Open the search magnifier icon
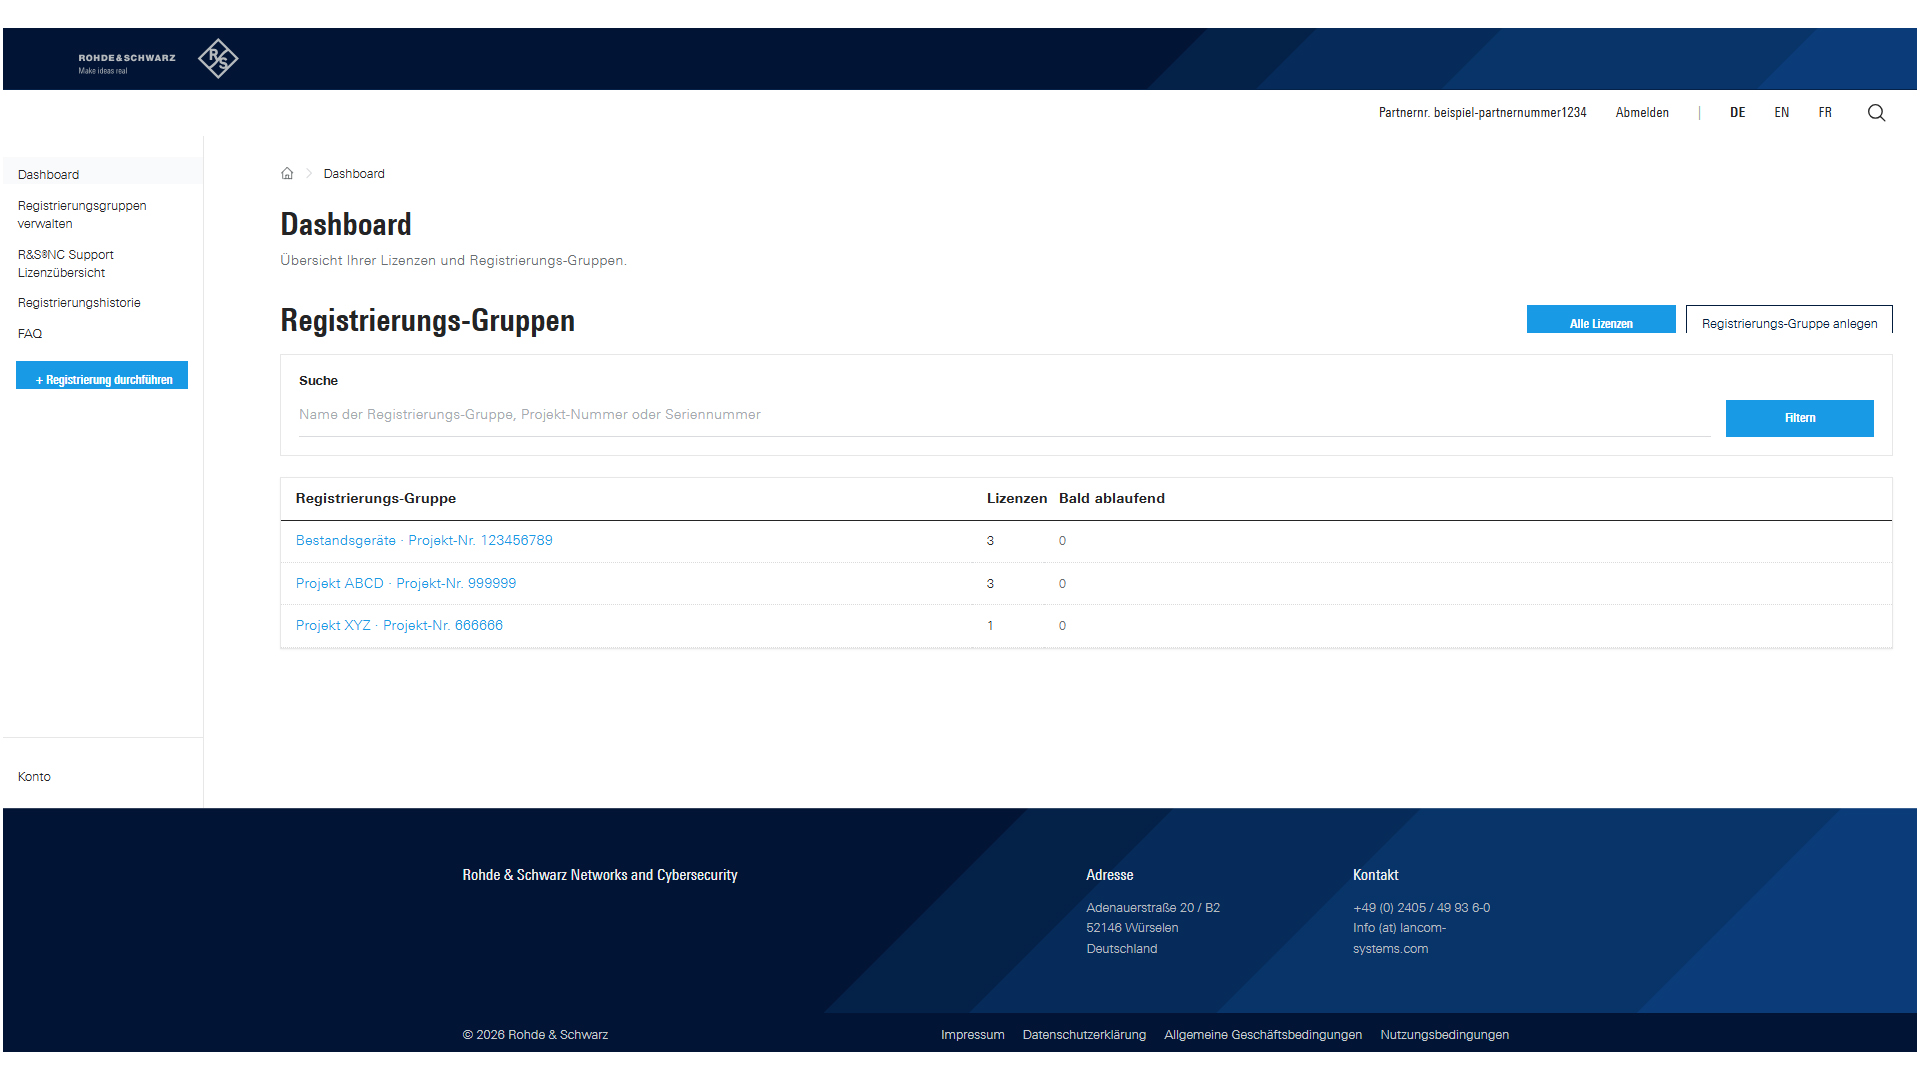The width and height of the screenshot is (1920, 1080). [x=1876, y=113]
